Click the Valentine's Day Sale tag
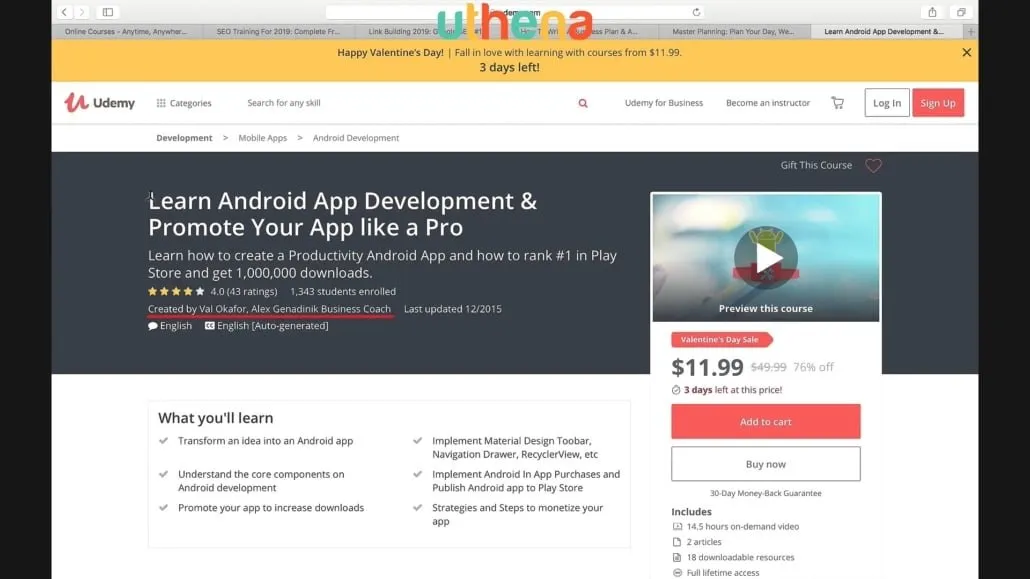 point(721,340)
